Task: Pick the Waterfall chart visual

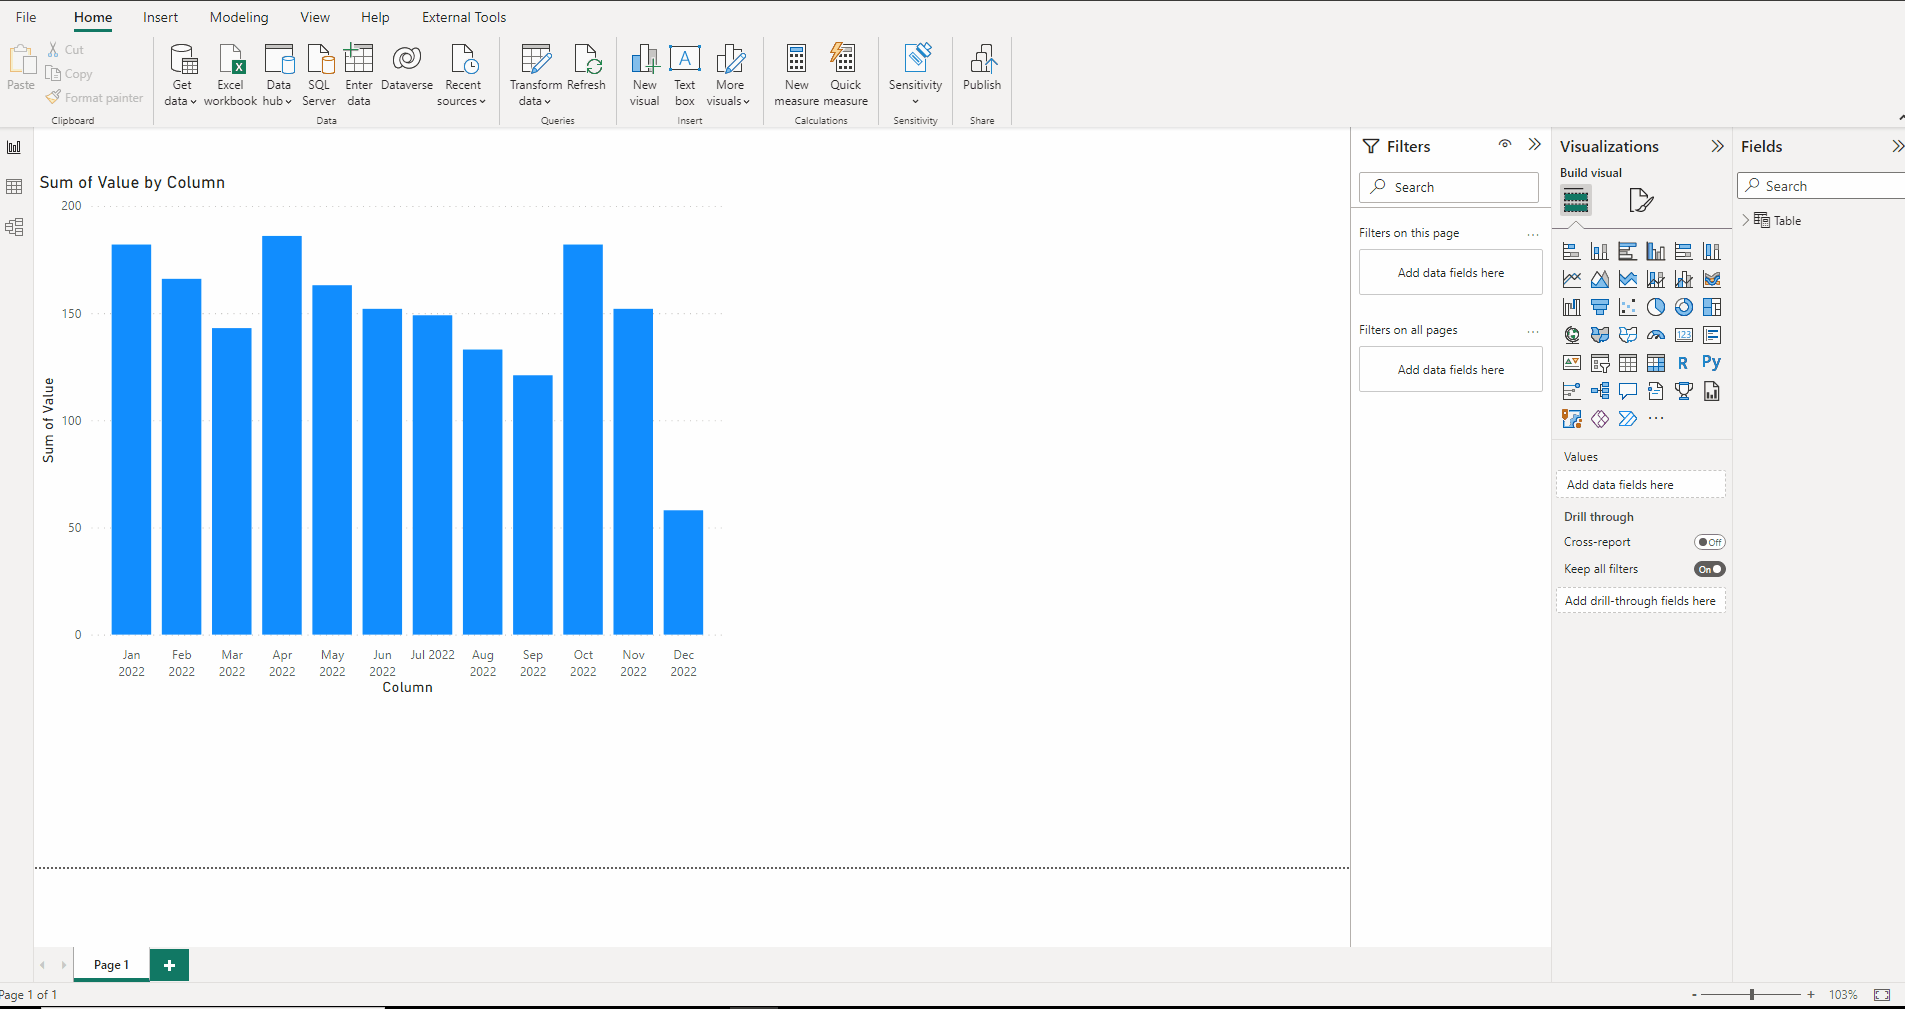Action: [x=1572, y=307]
